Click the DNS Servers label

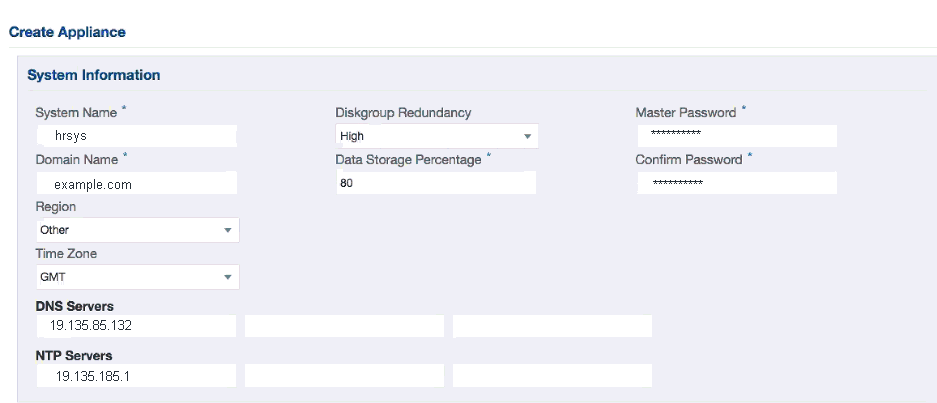pyautogui.click(x=74, y=305)
